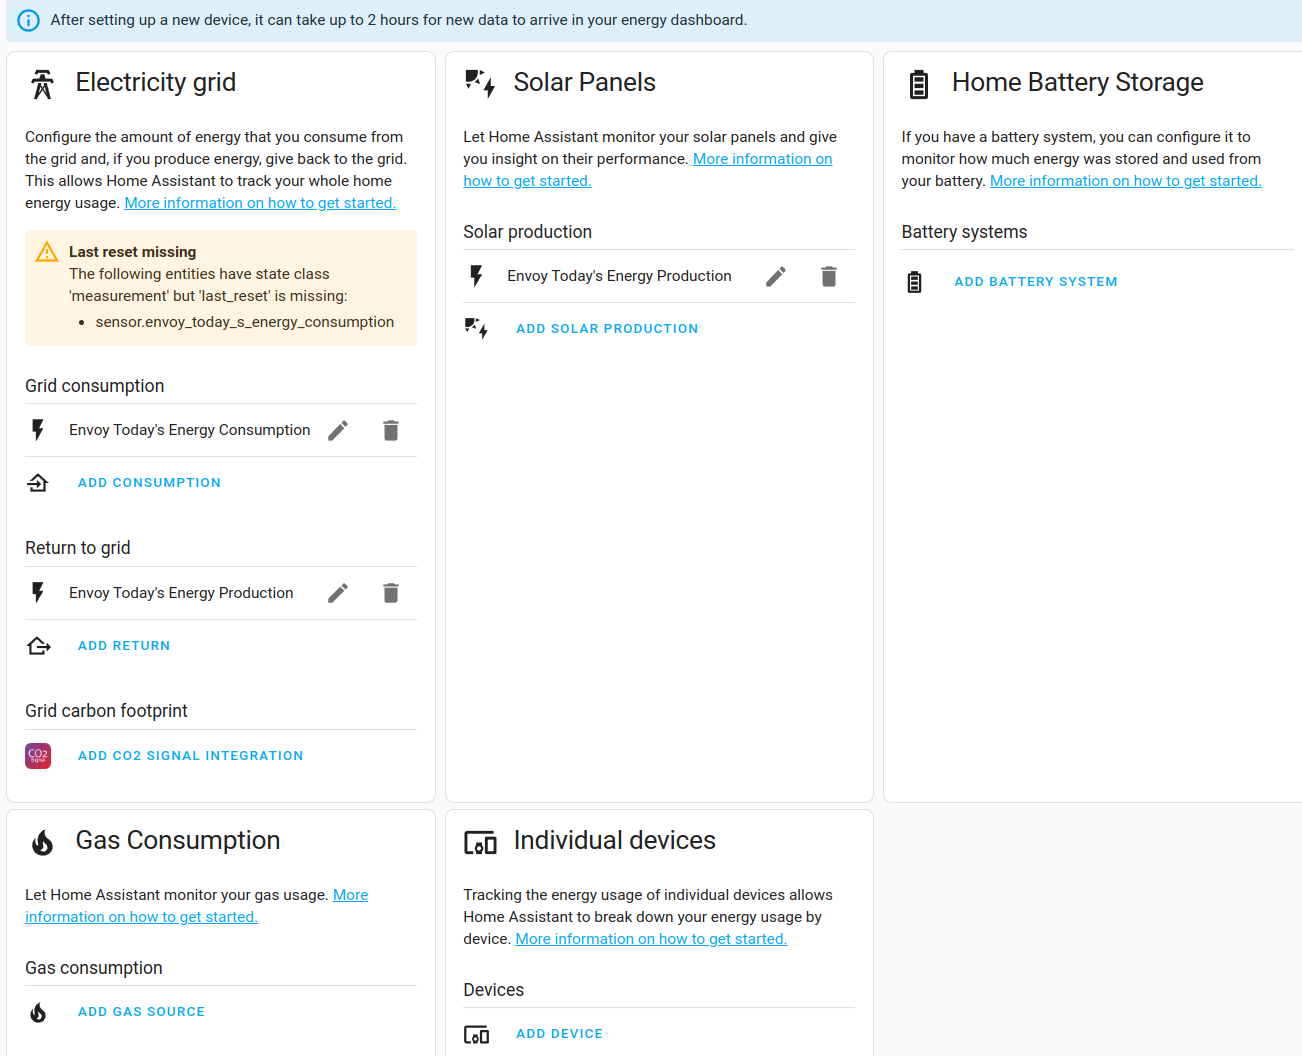Image resolution: width=1302 pixels, height=1056 pixels.
Task: Click ADD GAS SOURCE
Action: coord(141,1011)
